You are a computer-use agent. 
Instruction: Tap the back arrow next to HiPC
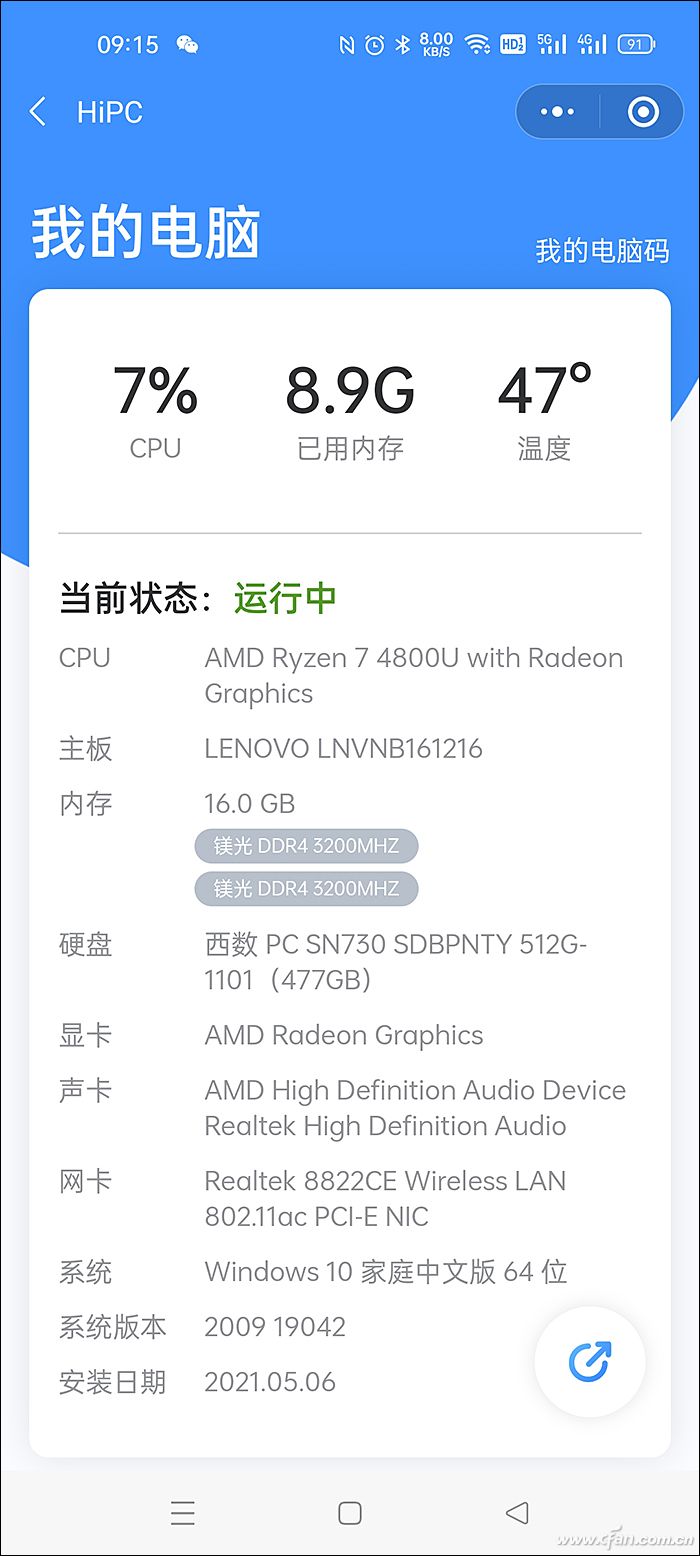(37, 112)
